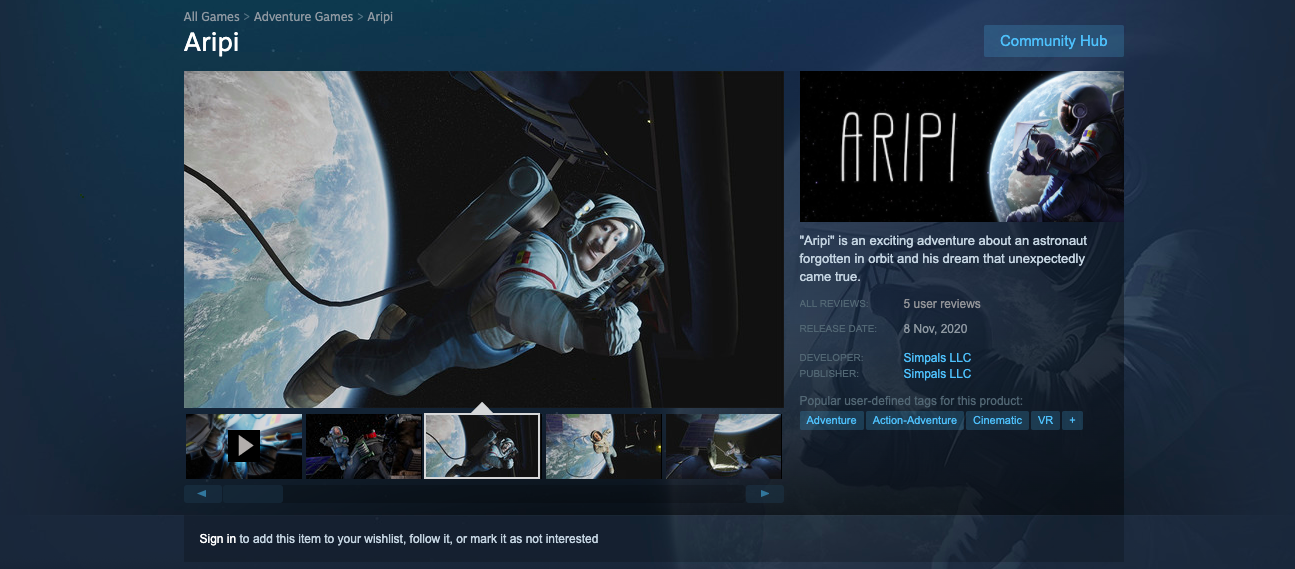Screen dimensions: 1295x569
Task: Open Adventure Games breadcrumb link
Action: (303, 17)
